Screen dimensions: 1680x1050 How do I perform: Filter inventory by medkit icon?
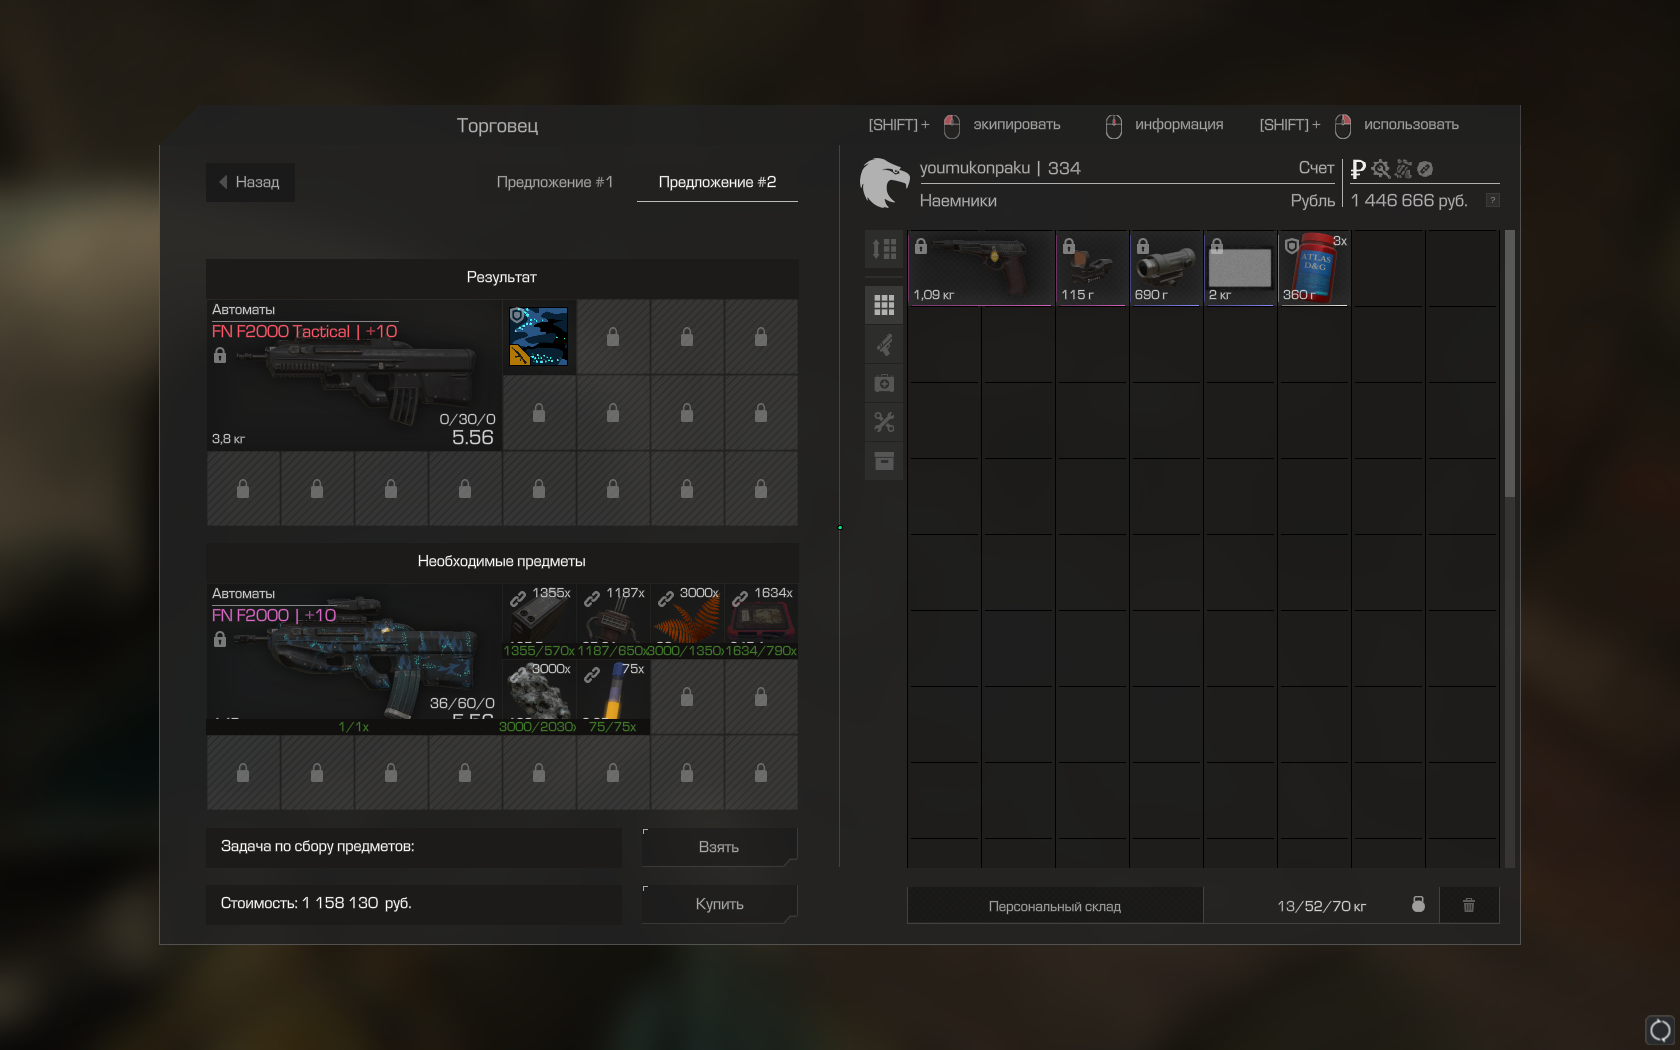pos(884,384)
